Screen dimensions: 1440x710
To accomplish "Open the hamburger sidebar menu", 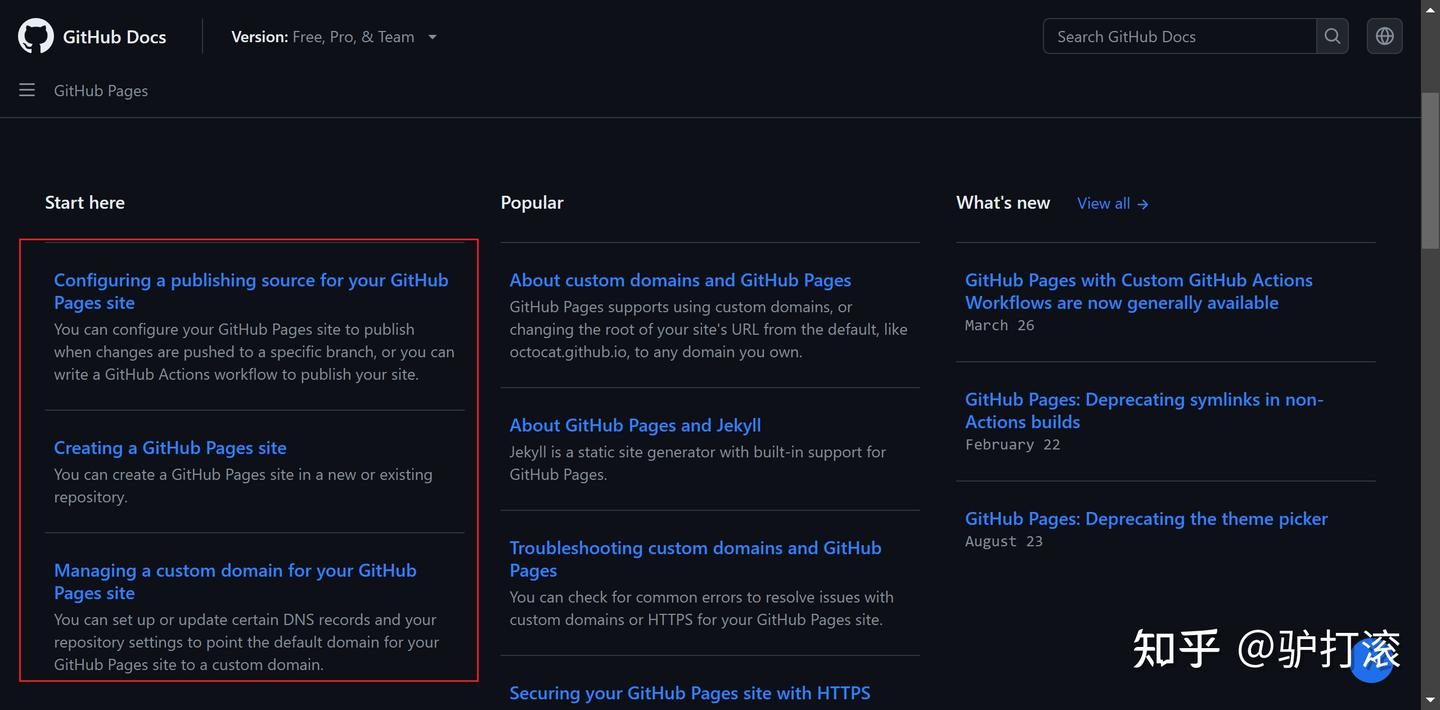I will pyautogui.click(x=27, y=90).
